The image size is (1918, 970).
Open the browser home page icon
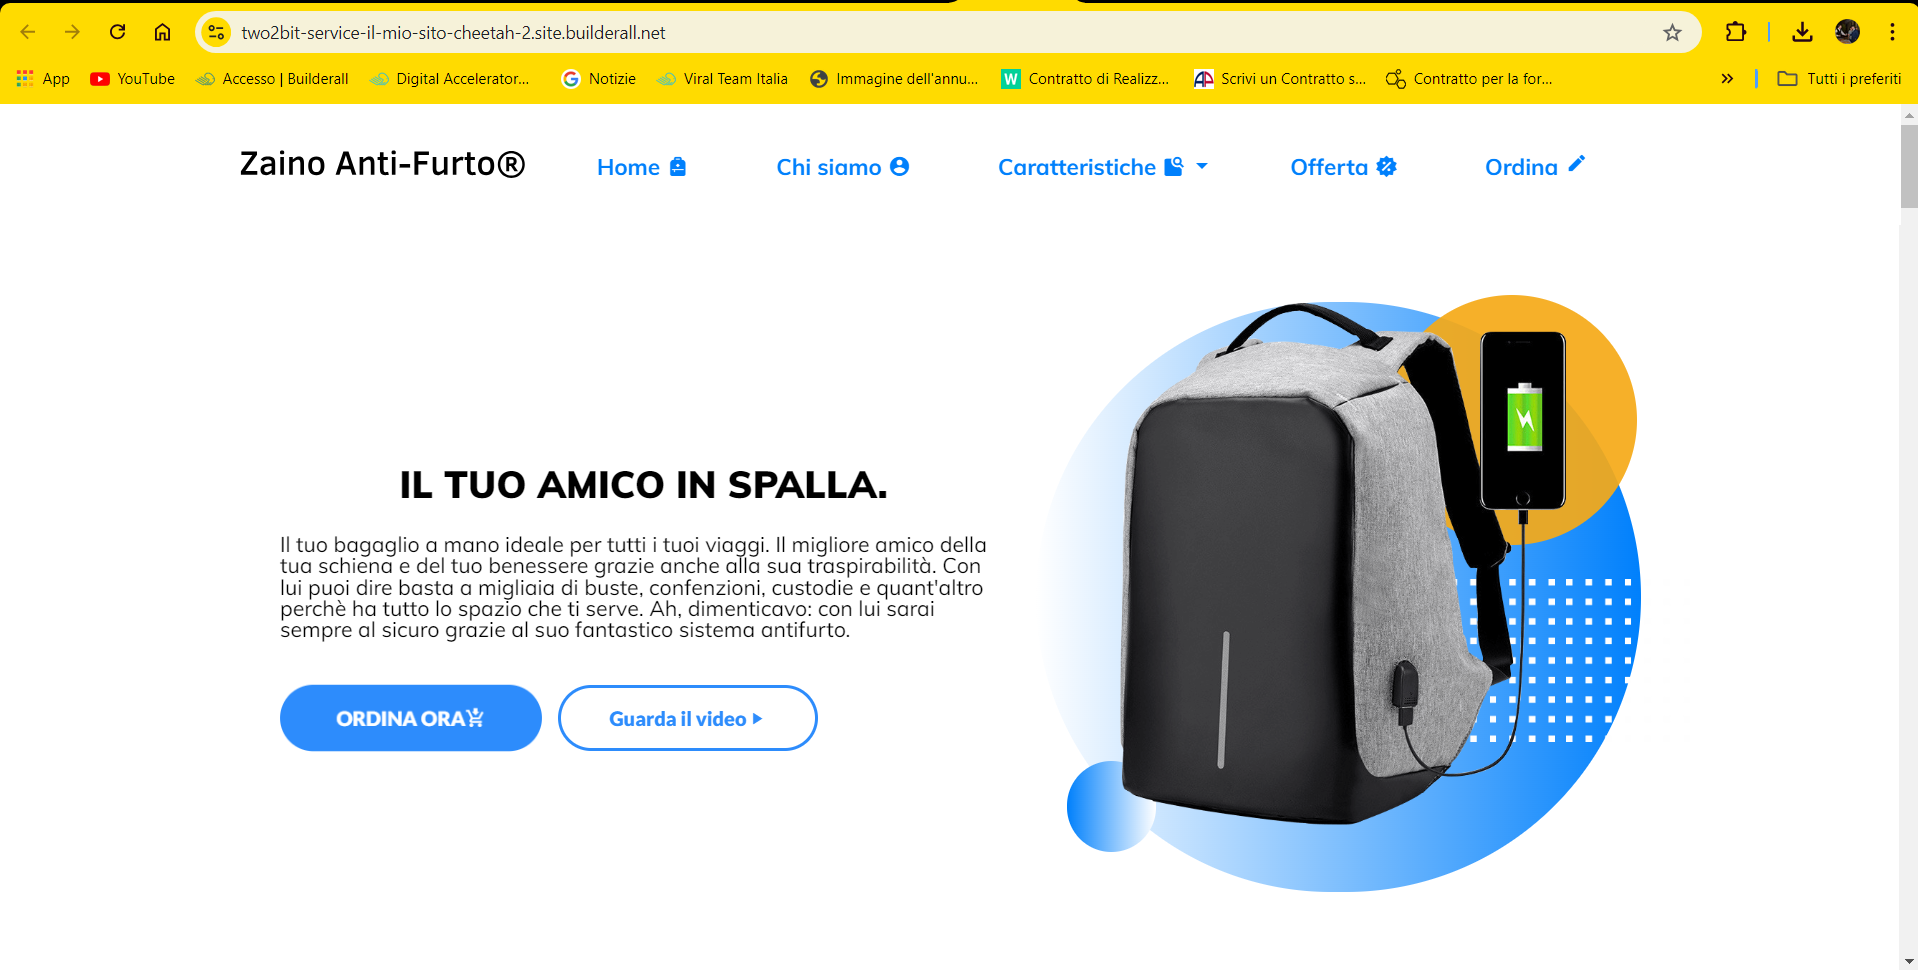(x=162, y=32)
